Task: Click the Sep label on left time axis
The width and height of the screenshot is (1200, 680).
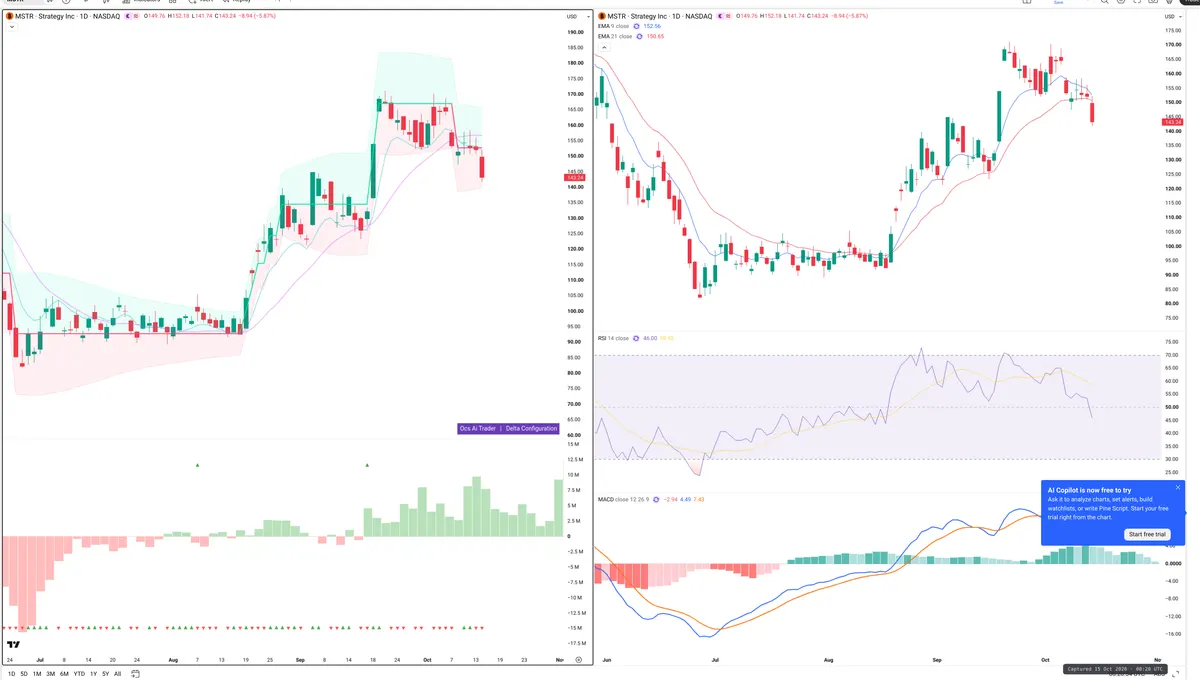Action: (301, 660)
